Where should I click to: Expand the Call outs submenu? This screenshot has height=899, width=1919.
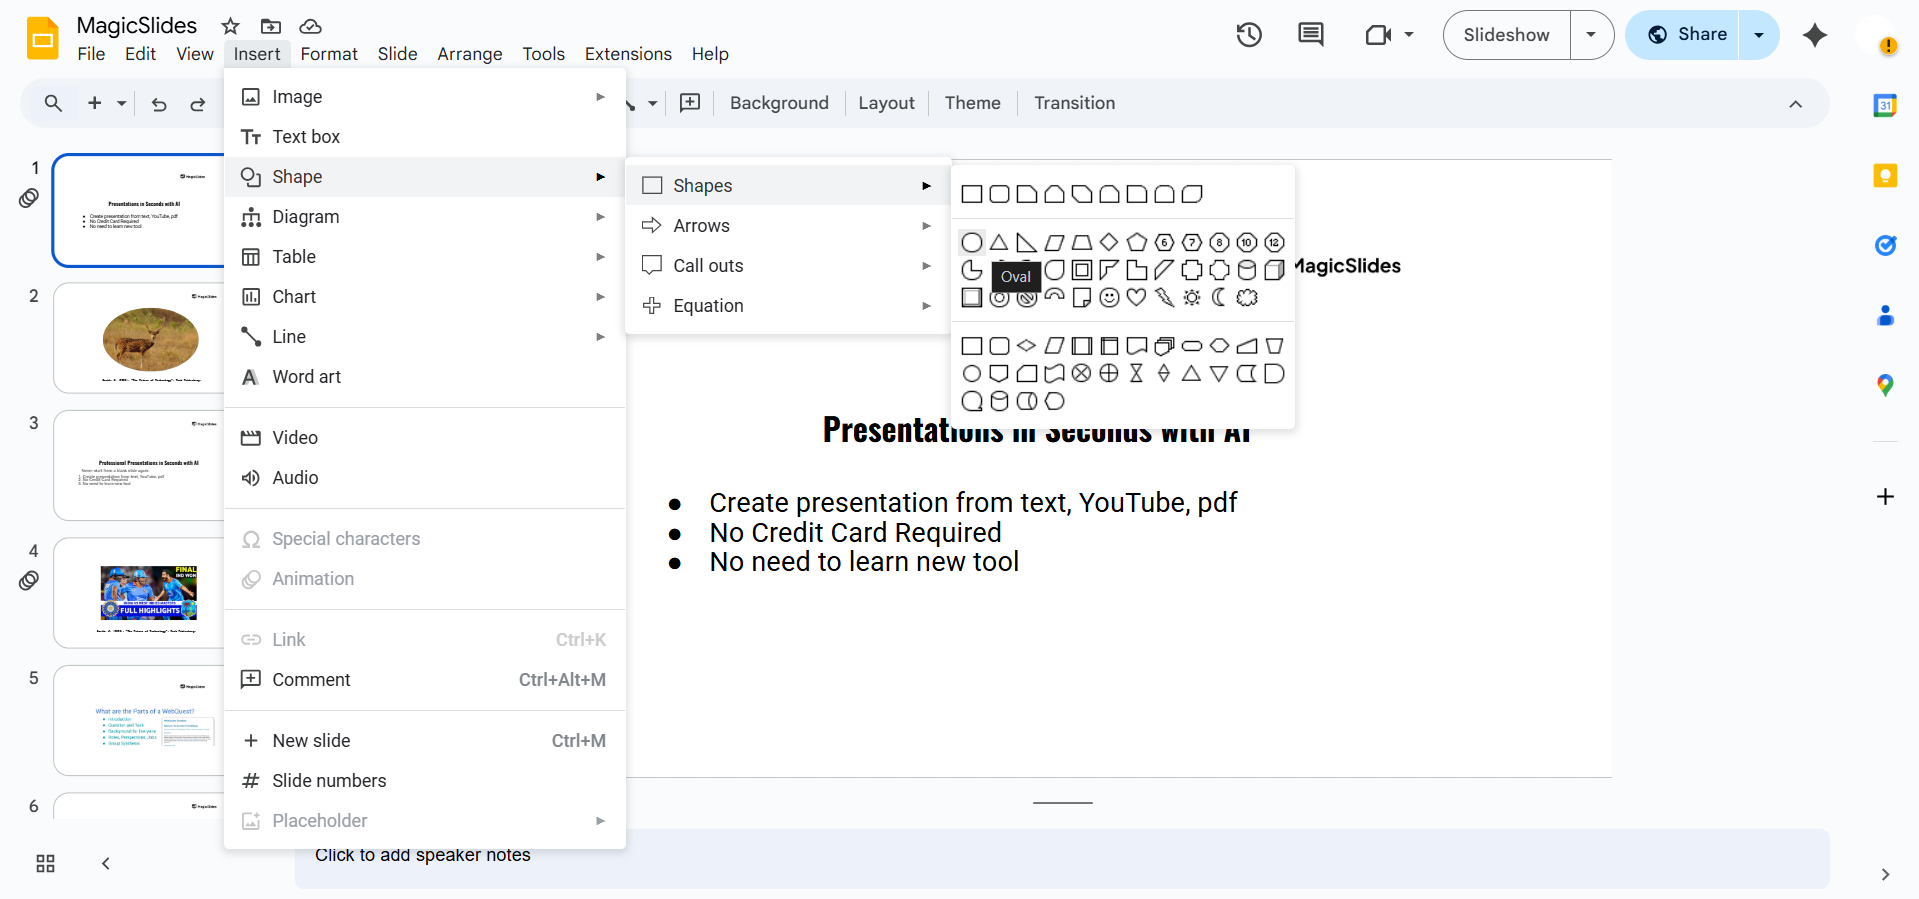pos(788,266)
